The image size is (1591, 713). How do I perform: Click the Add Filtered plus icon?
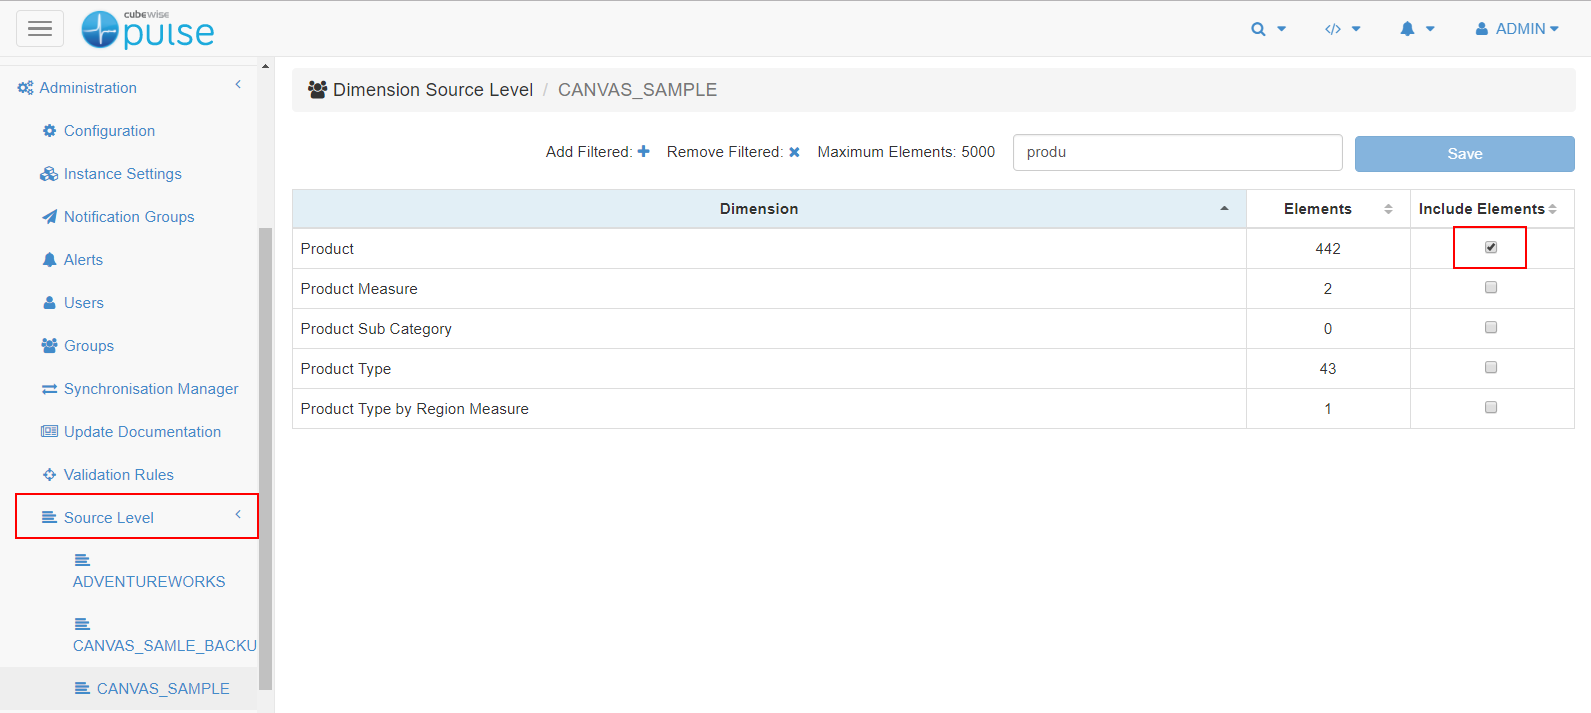click(x=644, y=152)
